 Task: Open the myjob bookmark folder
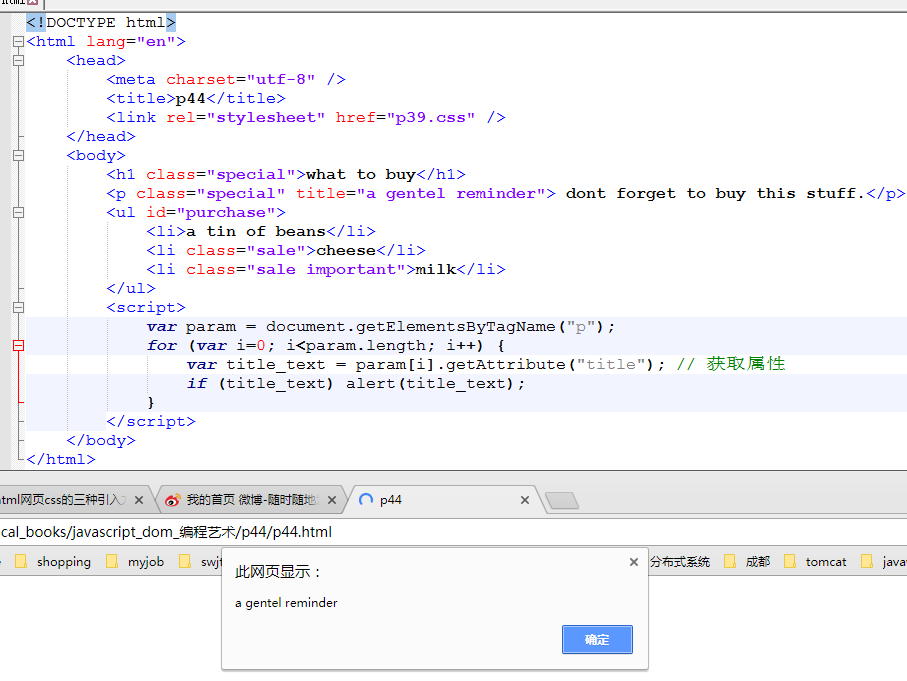pyautogui.click(x=135, y=562)
